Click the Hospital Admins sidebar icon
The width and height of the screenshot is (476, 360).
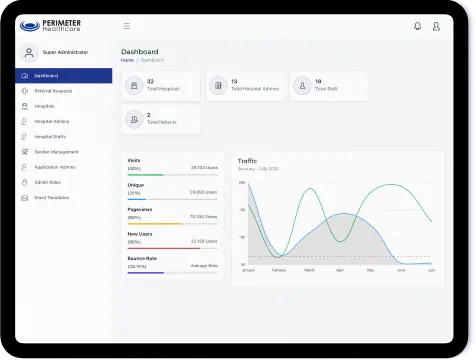24,122
